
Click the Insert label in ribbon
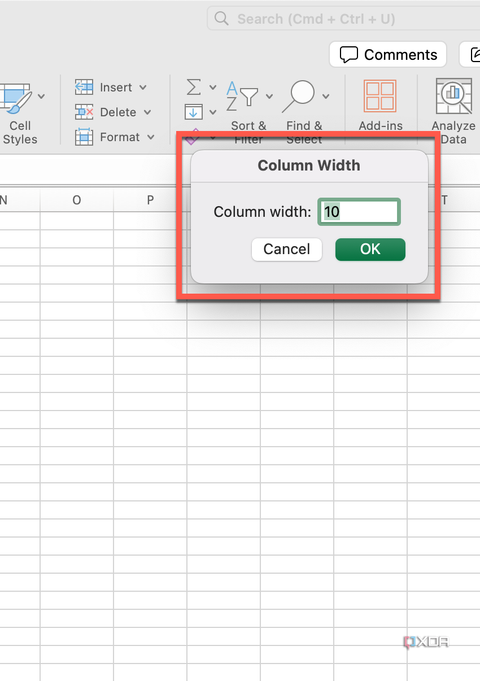tap(116, 87)
